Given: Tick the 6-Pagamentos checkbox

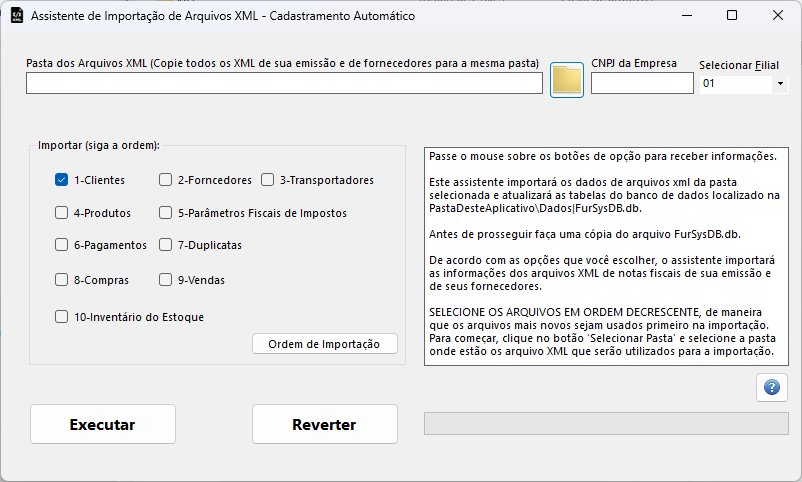Looking at the screenshot, I should (62, 245).
